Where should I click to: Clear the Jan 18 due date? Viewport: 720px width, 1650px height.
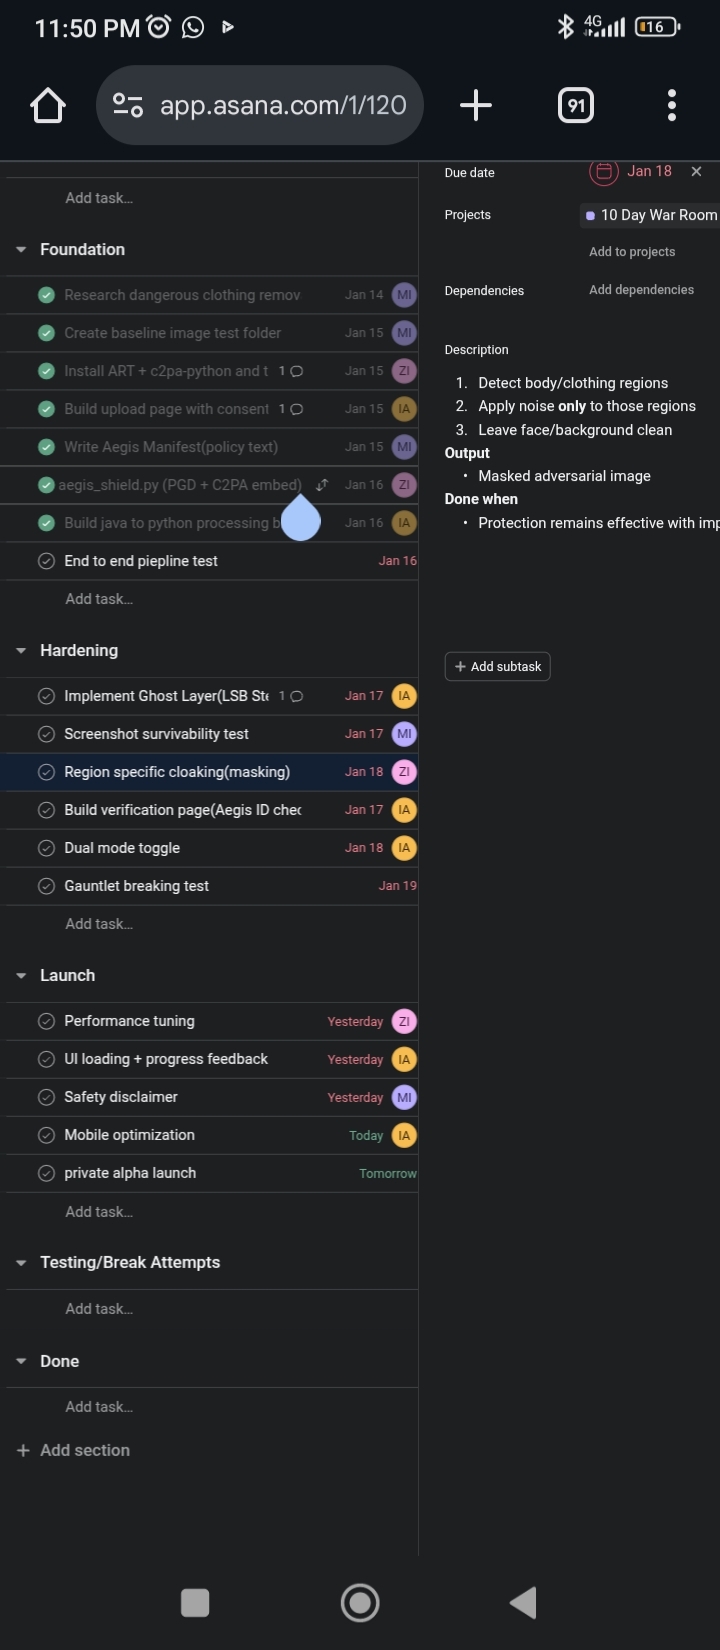[x=697, y=172]
